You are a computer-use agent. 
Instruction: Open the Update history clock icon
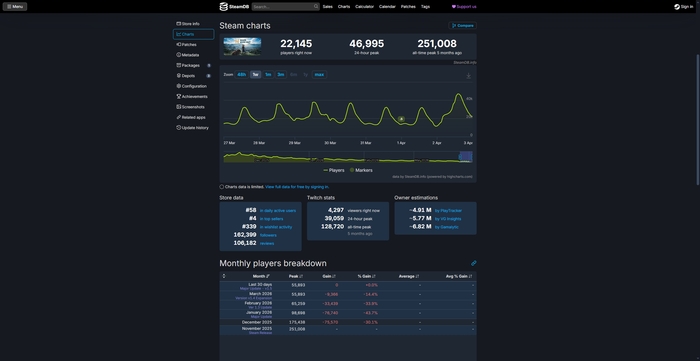tap(179, 128)
